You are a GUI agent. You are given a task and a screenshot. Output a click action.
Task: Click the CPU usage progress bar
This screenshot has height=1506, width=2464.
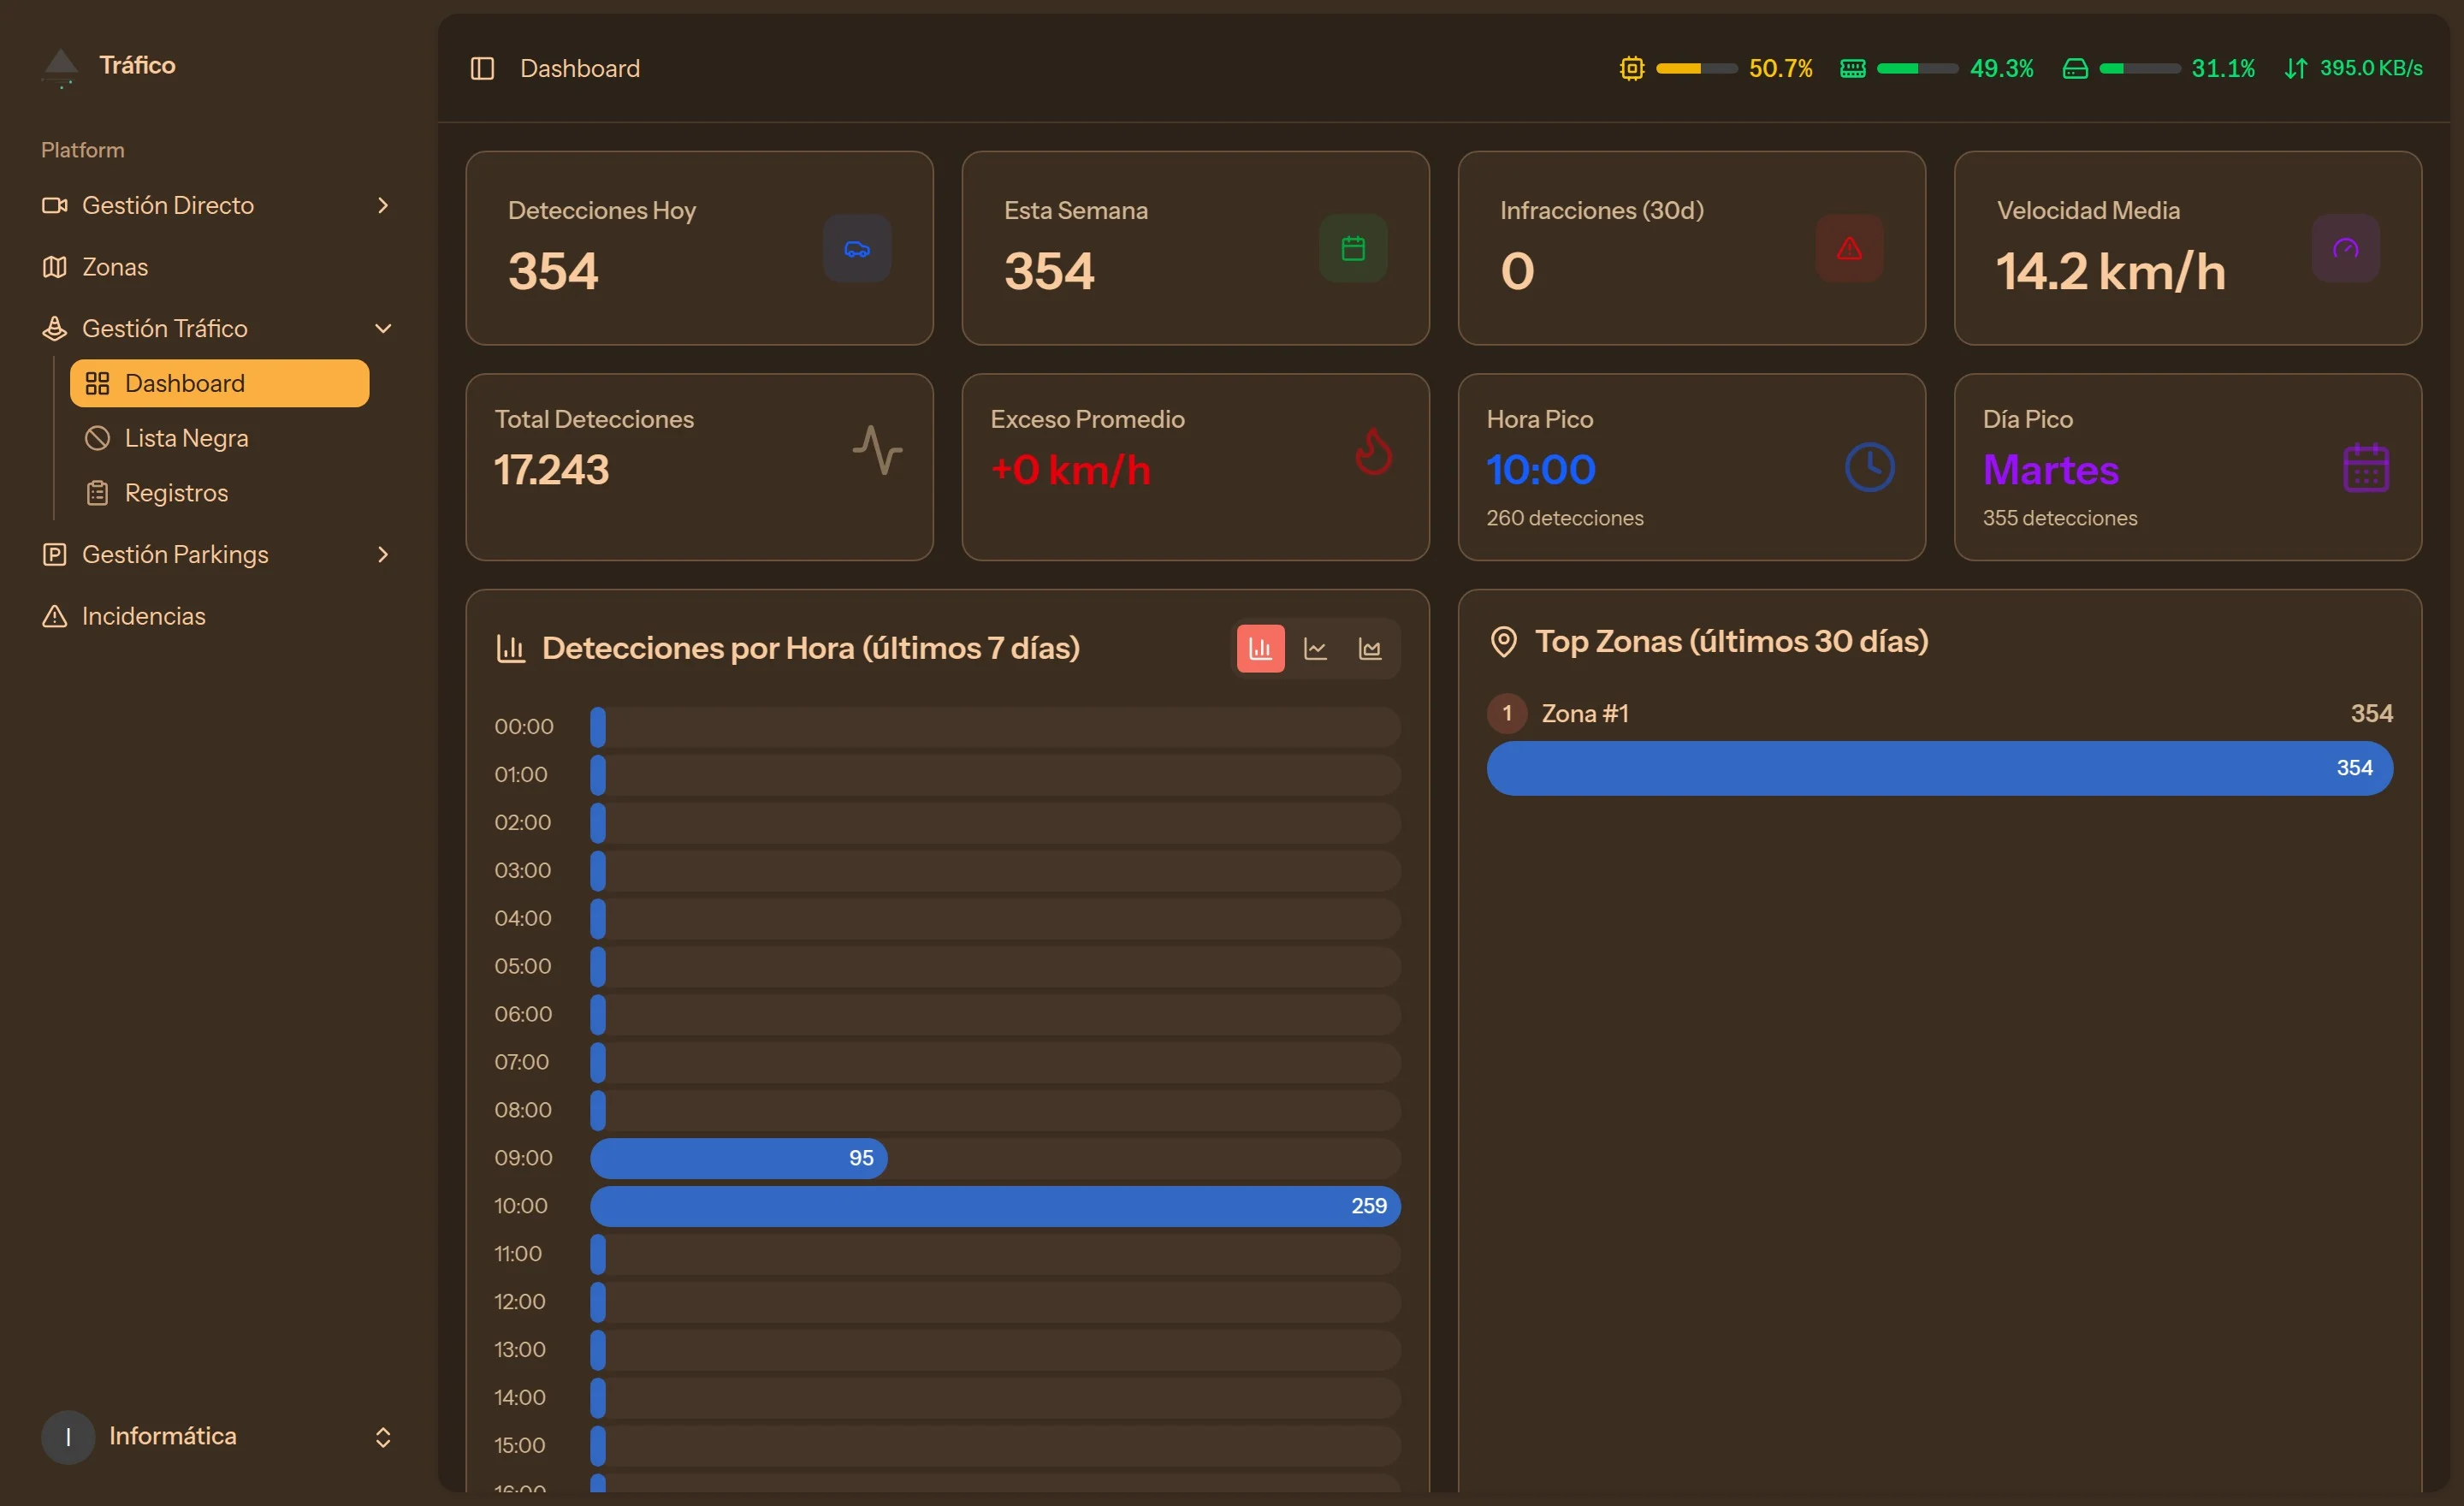[1696, 68]
